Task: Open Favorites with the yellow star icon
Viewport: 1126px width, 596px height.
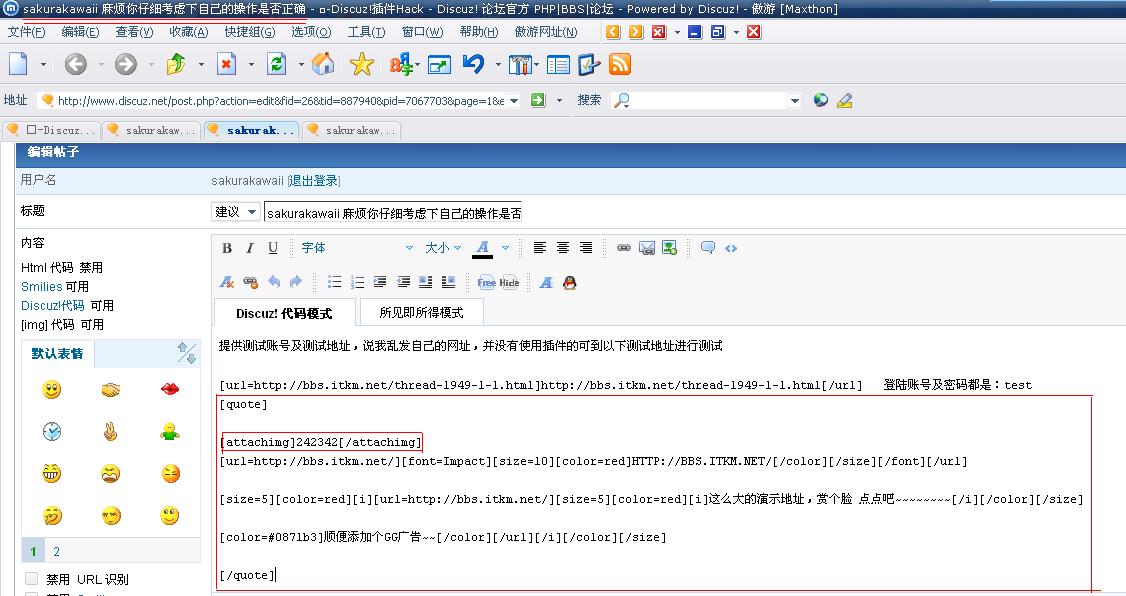Action: (362, 65)
